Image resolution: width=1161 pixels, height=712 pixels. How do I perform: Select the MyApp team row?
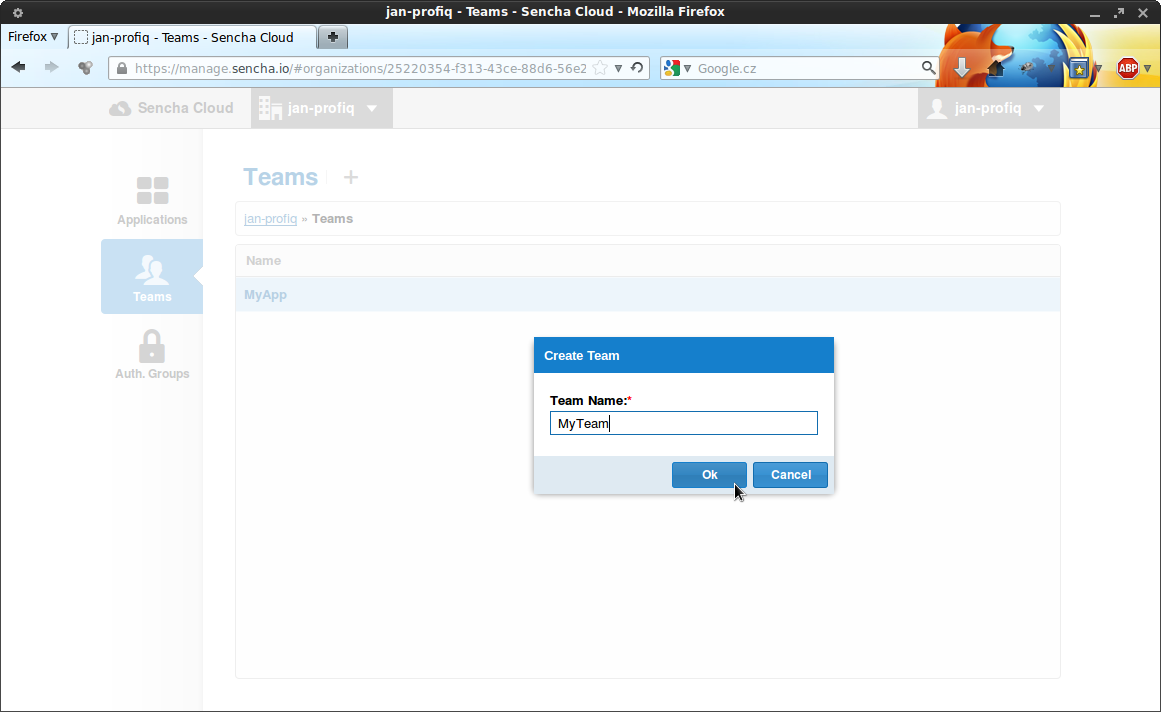(648, 295)
